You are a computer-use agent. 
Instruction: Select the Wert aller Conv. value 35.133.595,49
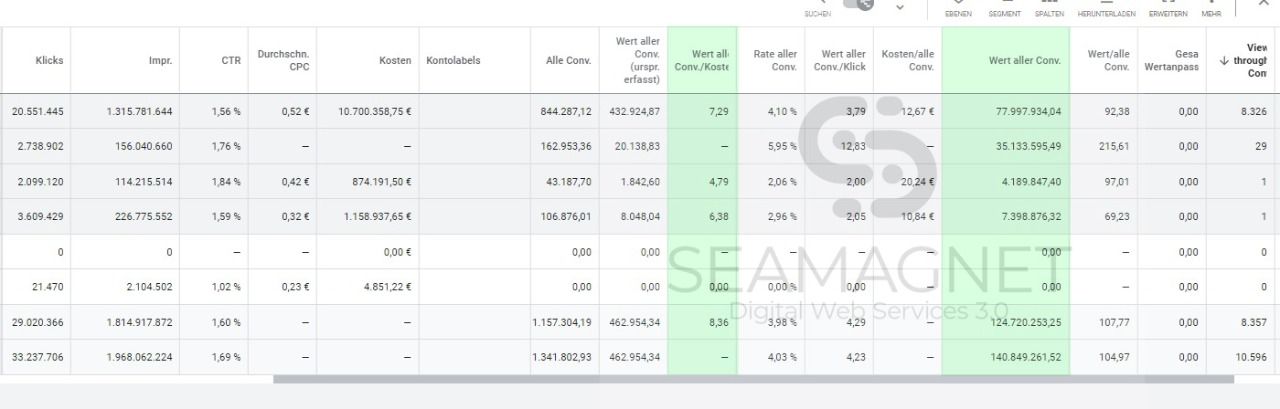[1026, 146]
